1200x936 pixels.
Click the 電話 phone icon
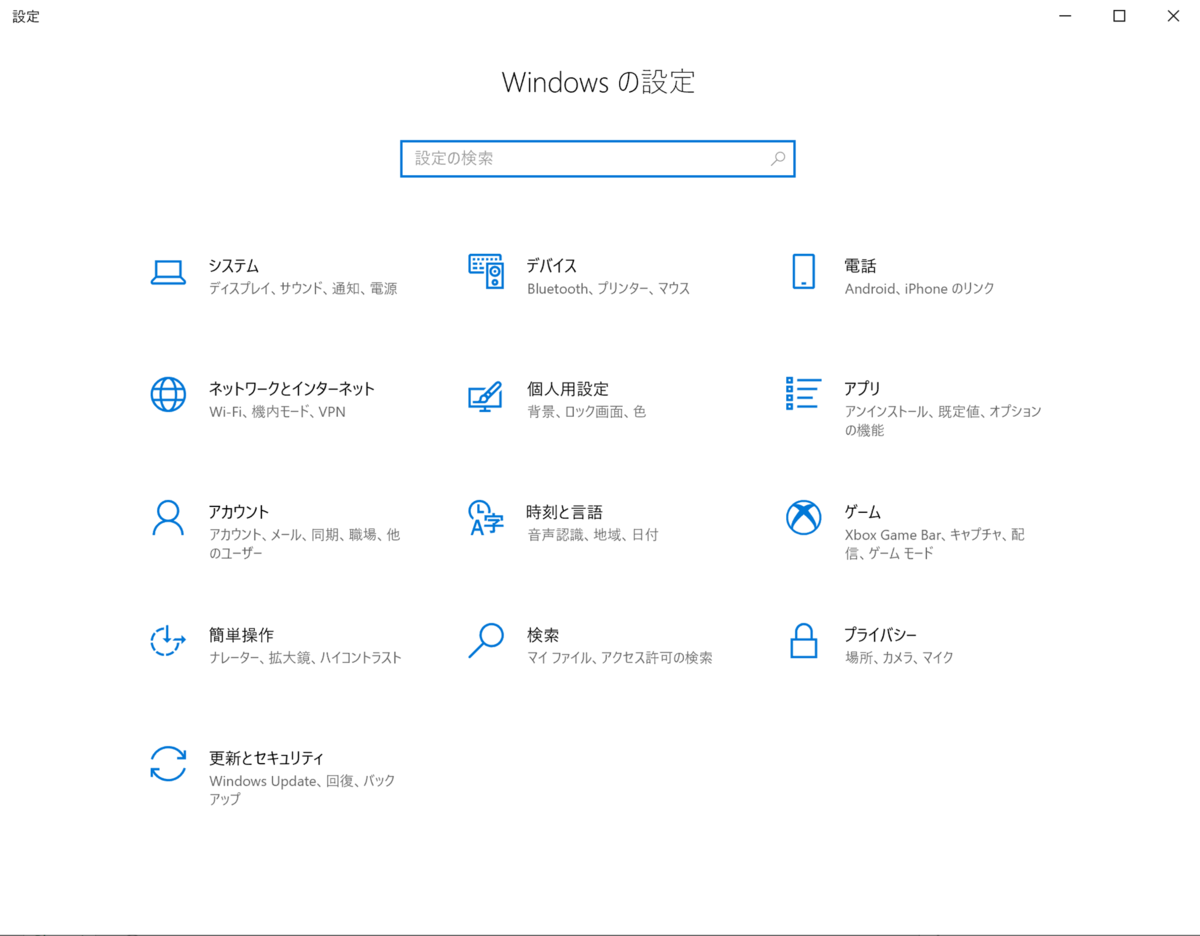click(803, 271)
